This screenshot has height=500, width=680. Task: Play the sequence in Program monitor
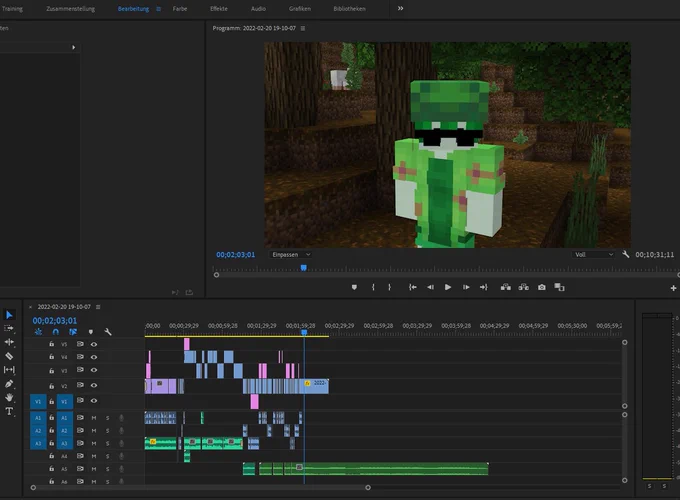448,287
